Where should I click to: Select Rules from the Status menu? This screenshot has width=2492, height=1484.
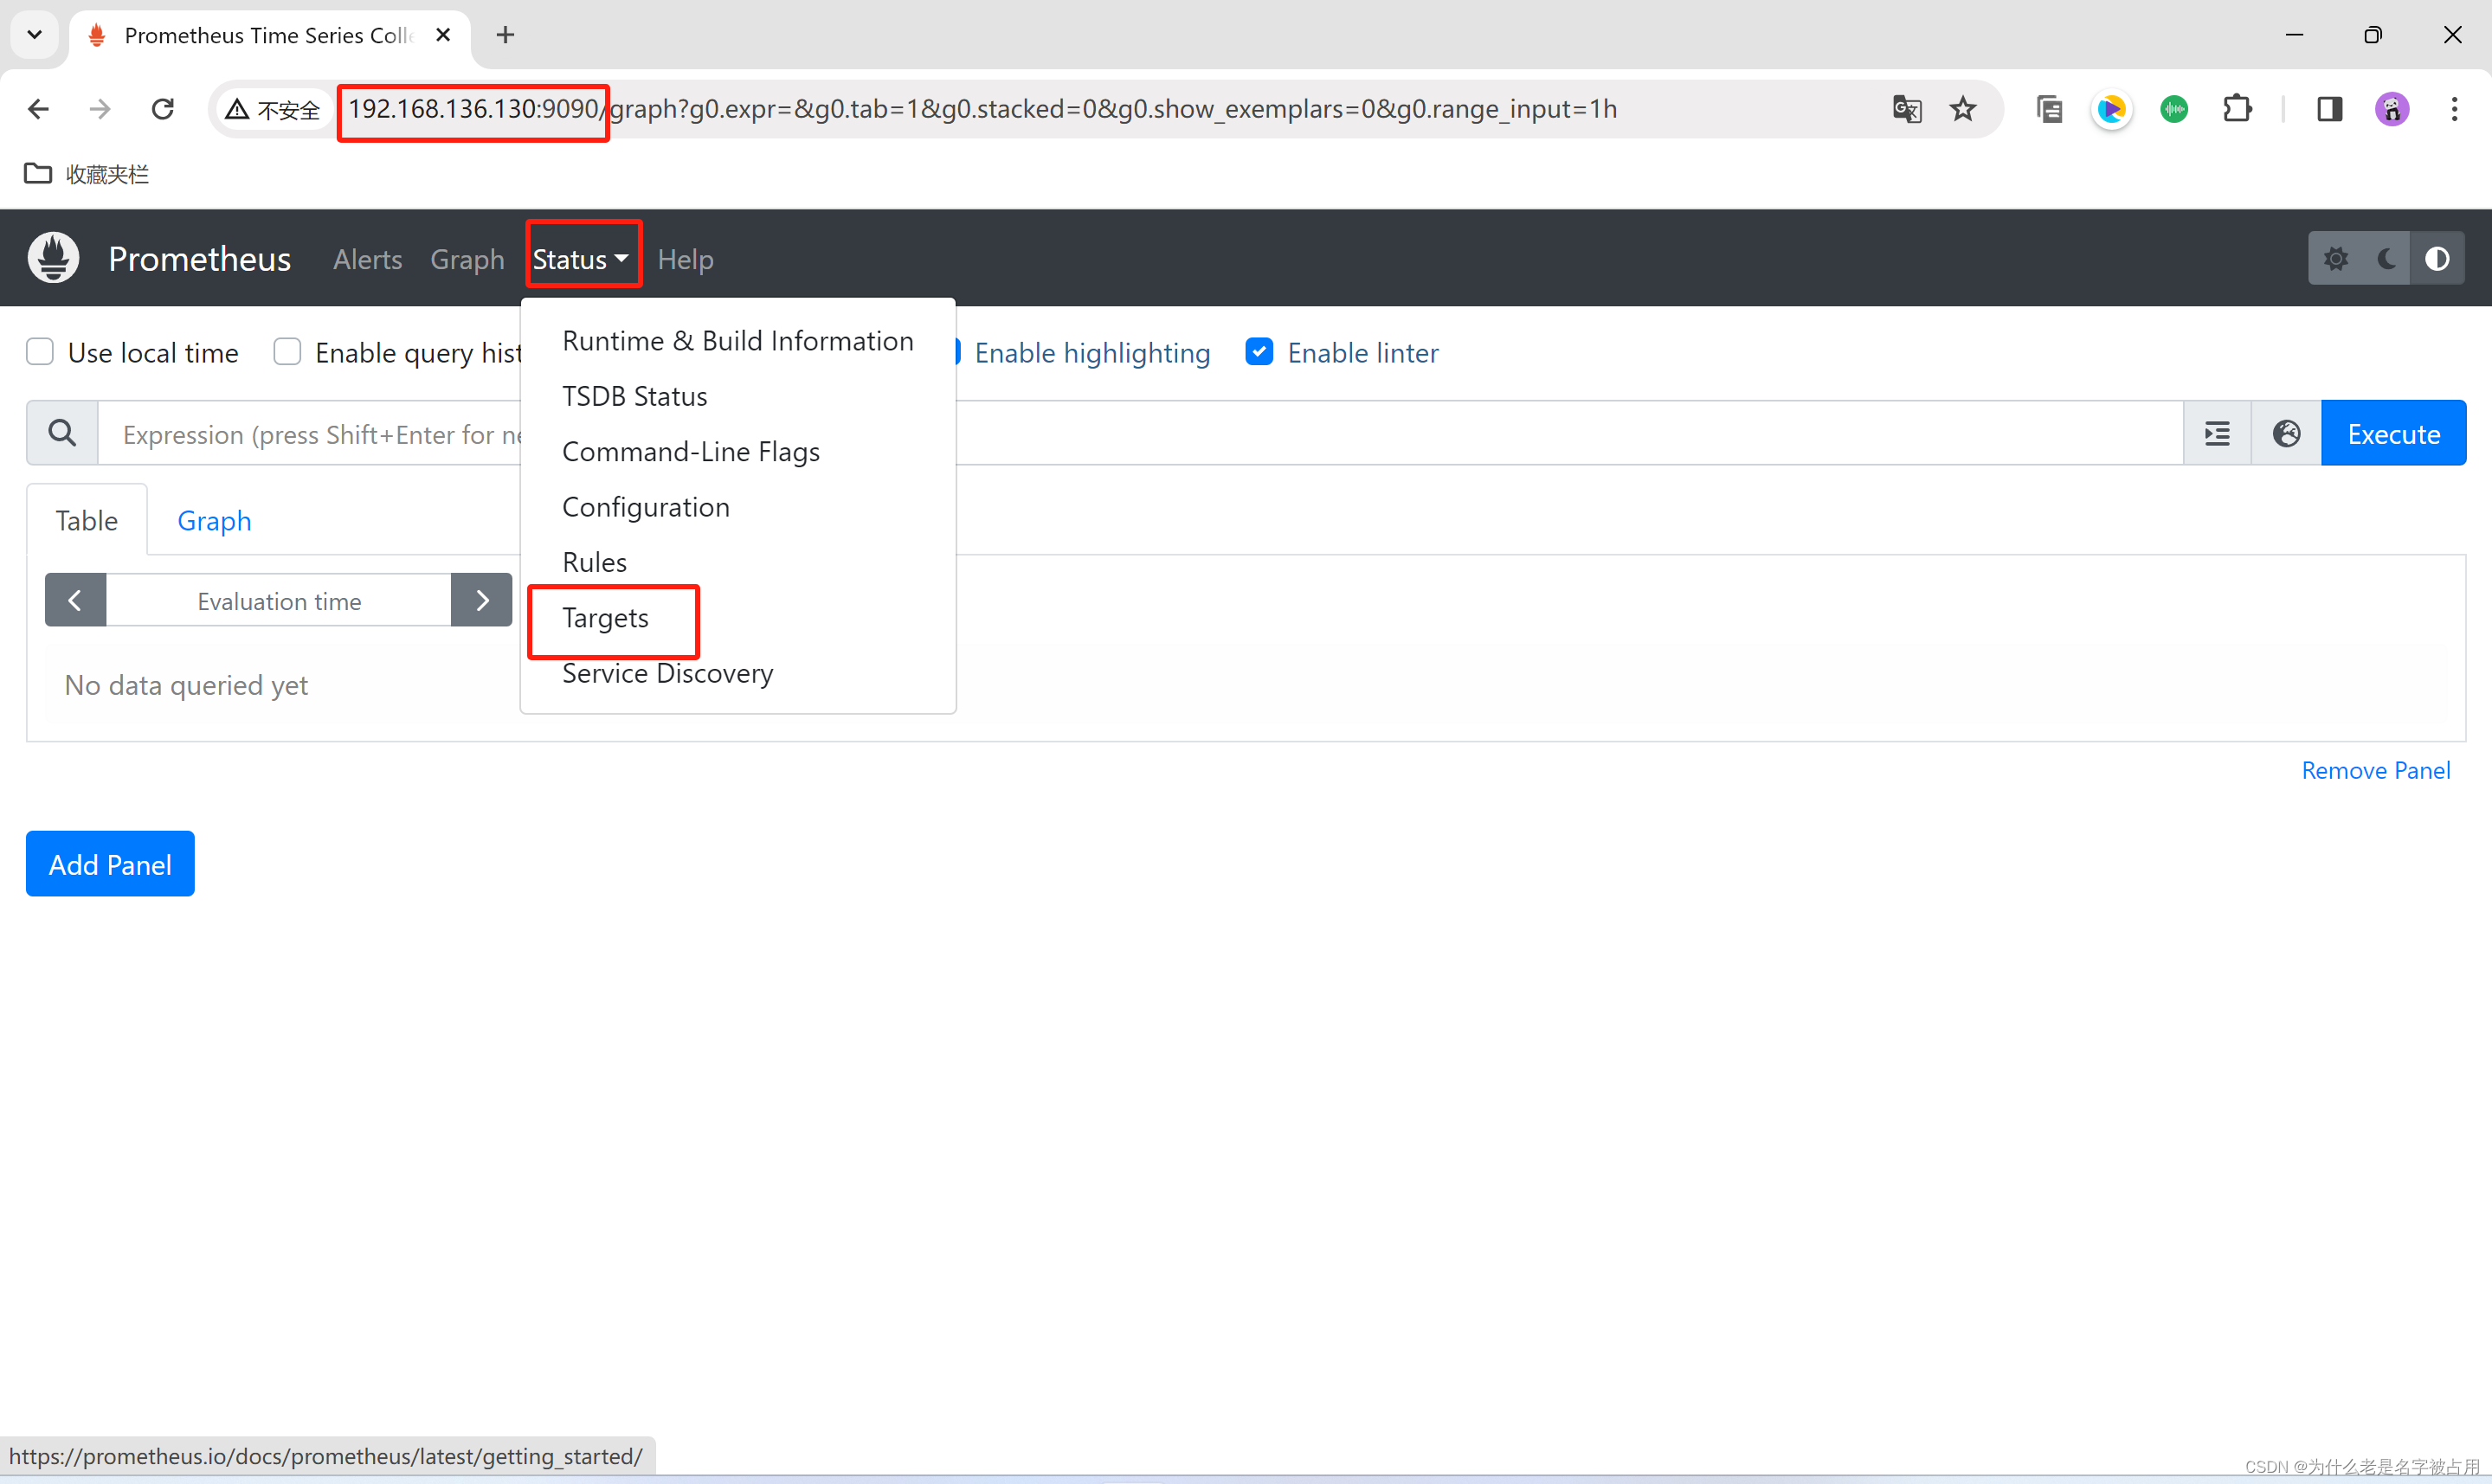738,562
